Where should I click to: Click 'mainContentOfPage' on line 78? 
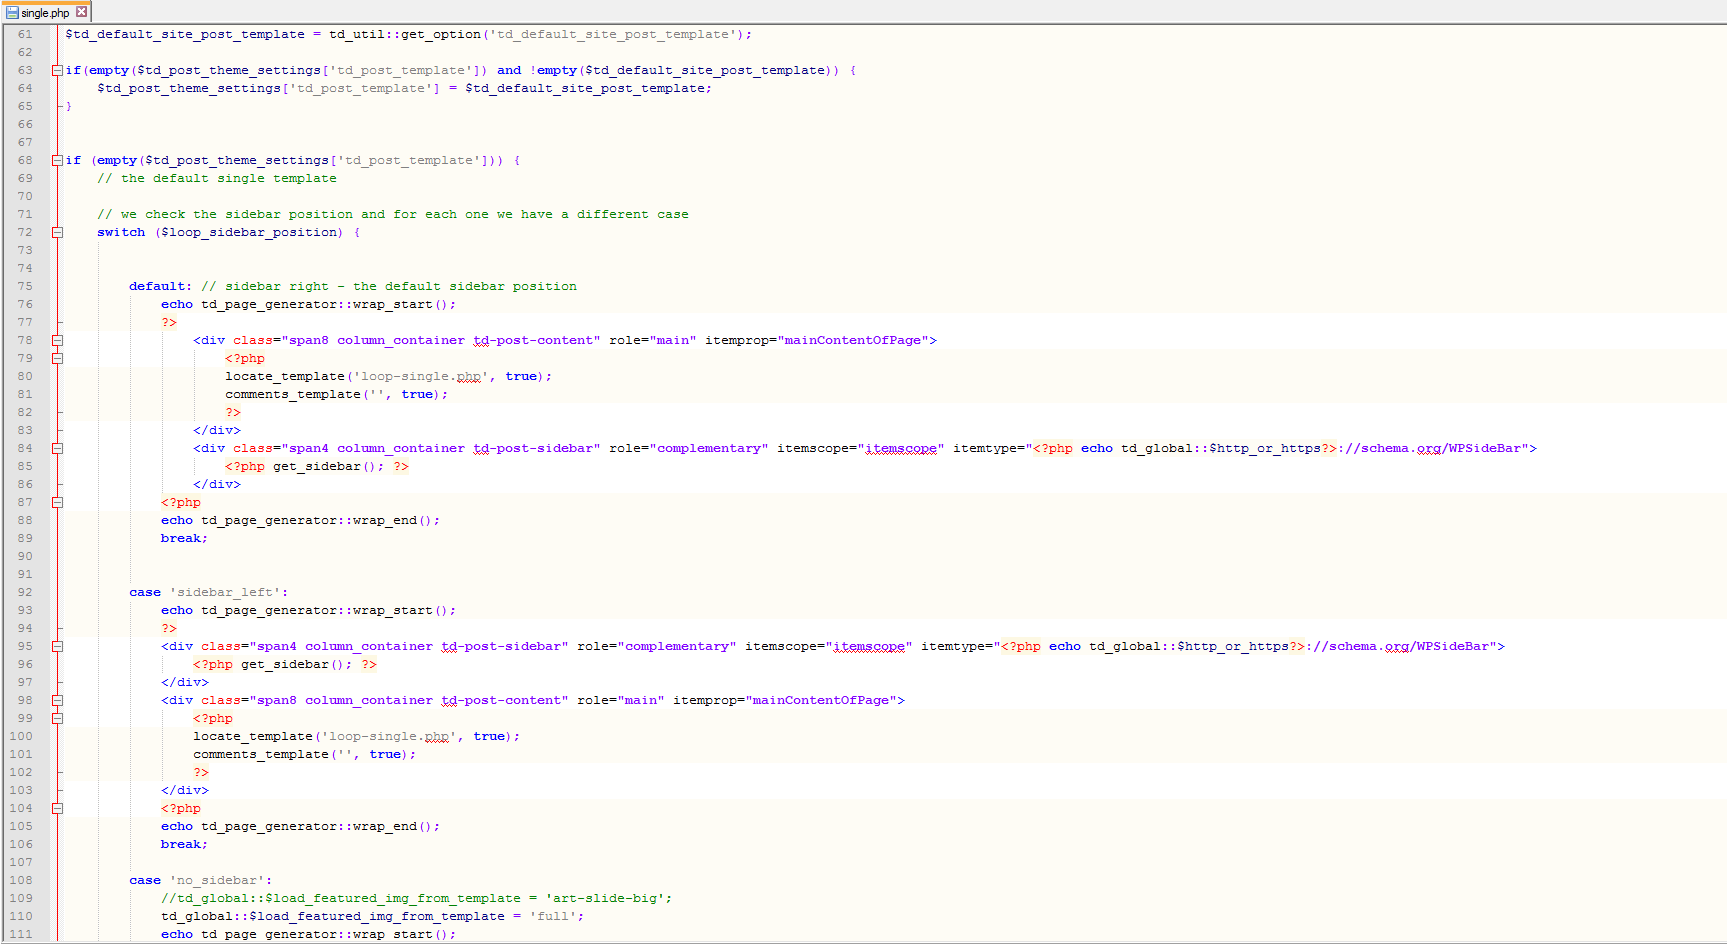(853, 340)
